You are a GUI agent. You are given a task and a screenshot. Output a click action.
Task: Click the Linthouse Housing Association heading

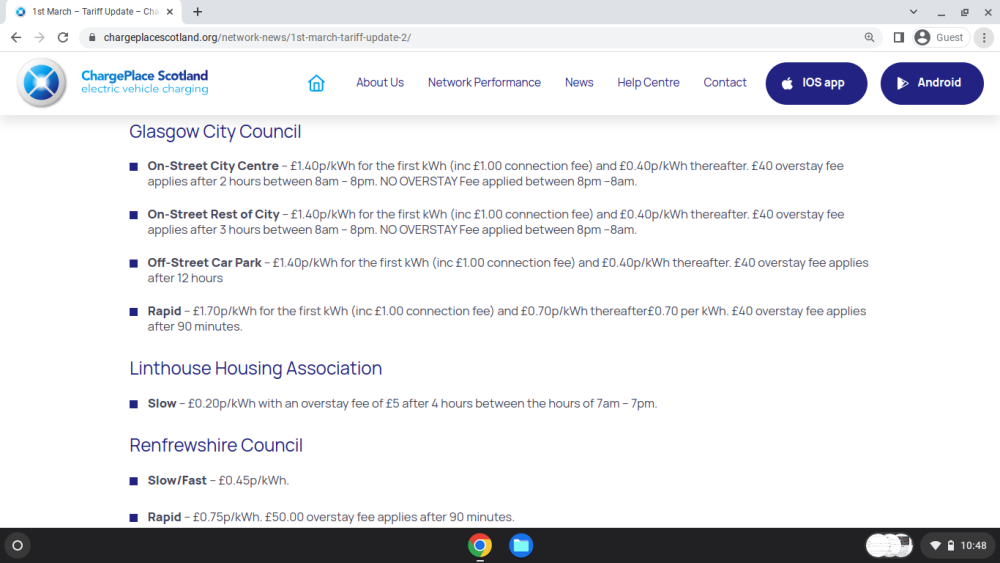(x=256, y=369)
